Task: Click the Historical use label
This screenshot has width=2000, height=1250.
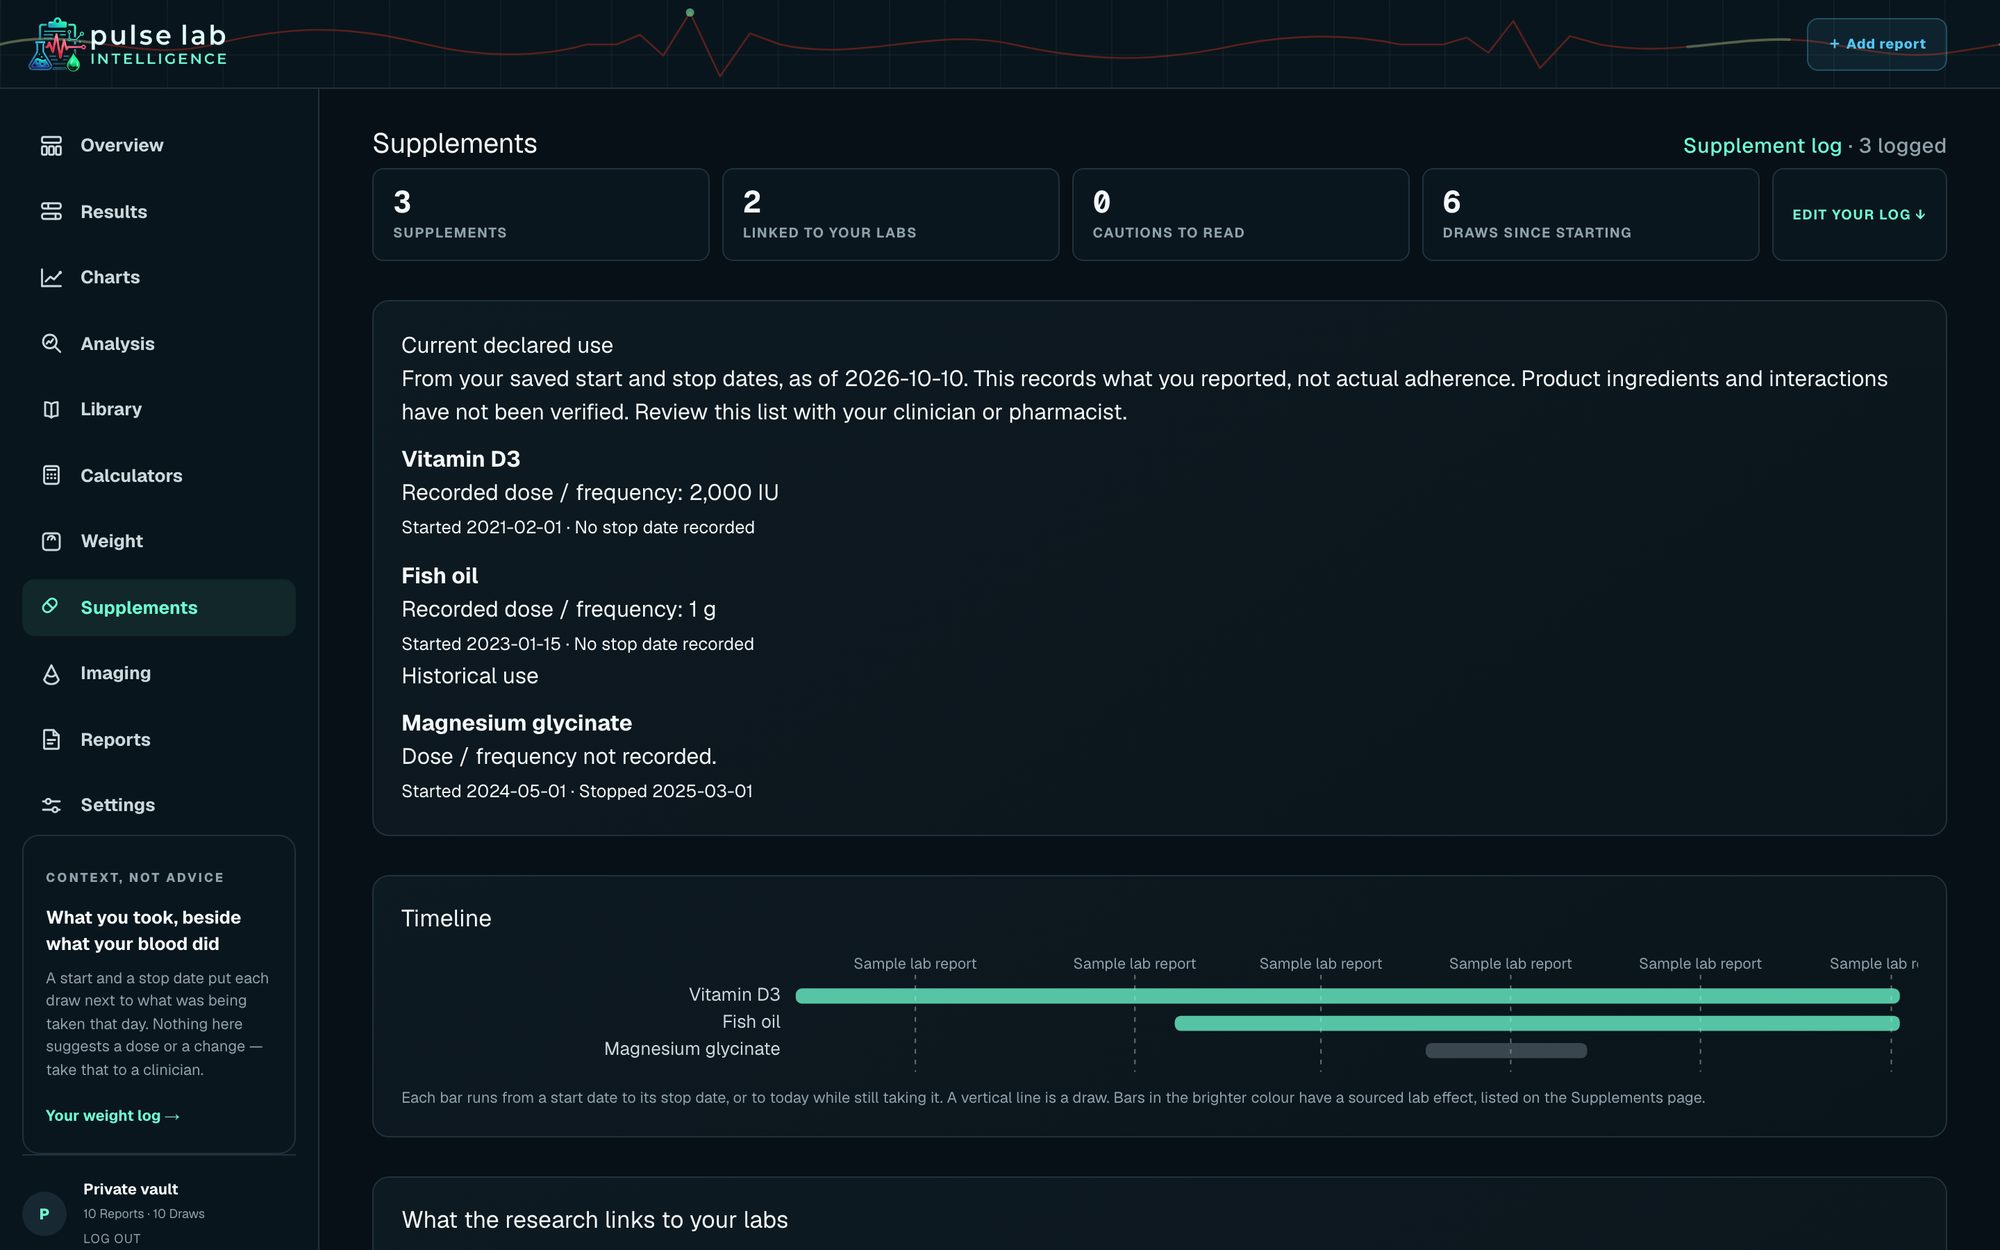Action: [x=470, y=676]
